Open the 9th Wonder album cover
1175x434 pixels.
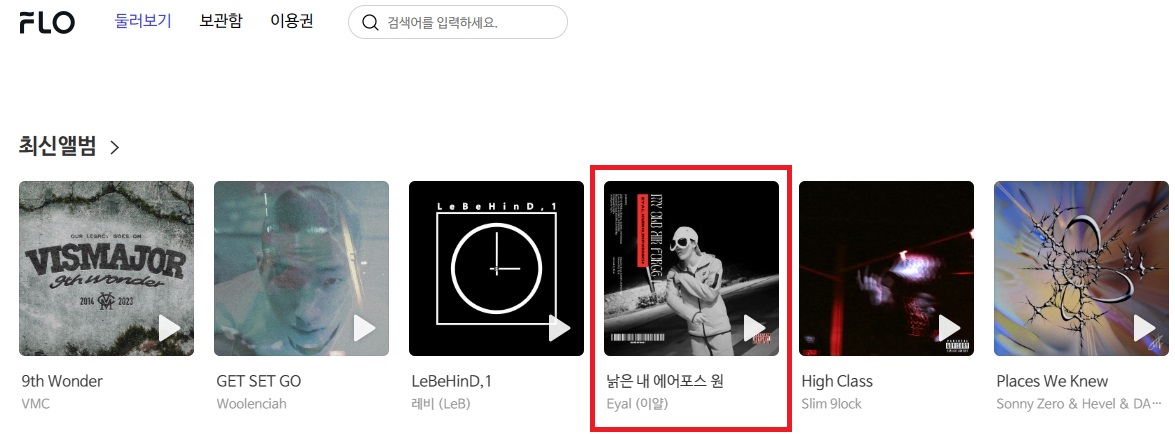pos(106,268)
